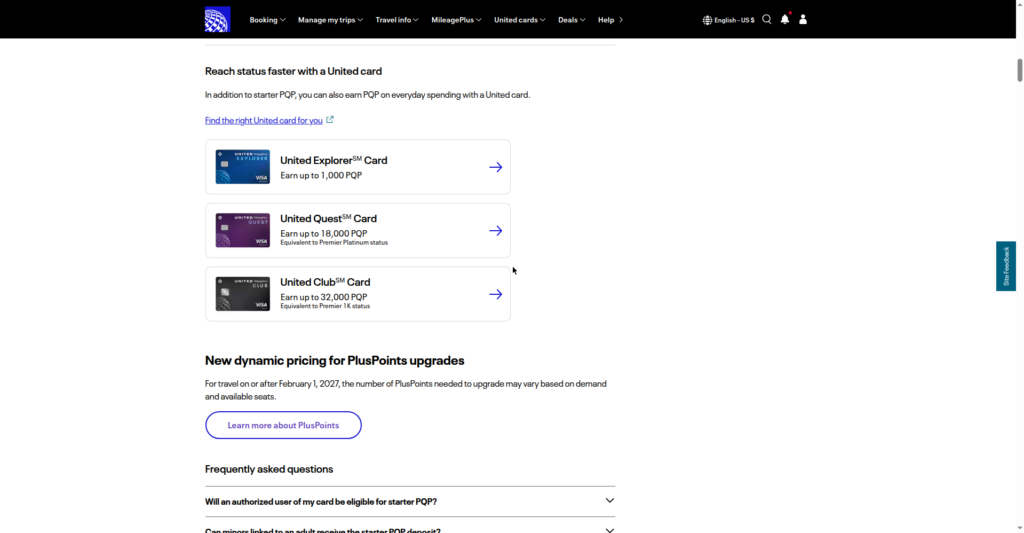Open the site search magnifier icon
The height and width of the screenshot is (533, 1024).
[767, 20]
